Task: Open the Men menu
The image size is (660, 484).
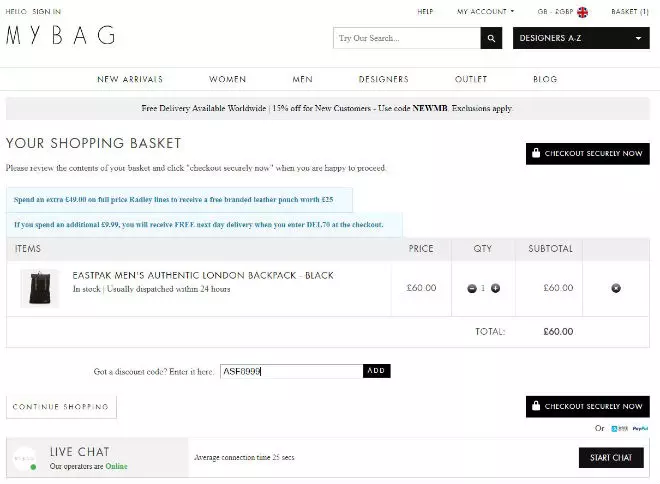Action: click(302, 79)
